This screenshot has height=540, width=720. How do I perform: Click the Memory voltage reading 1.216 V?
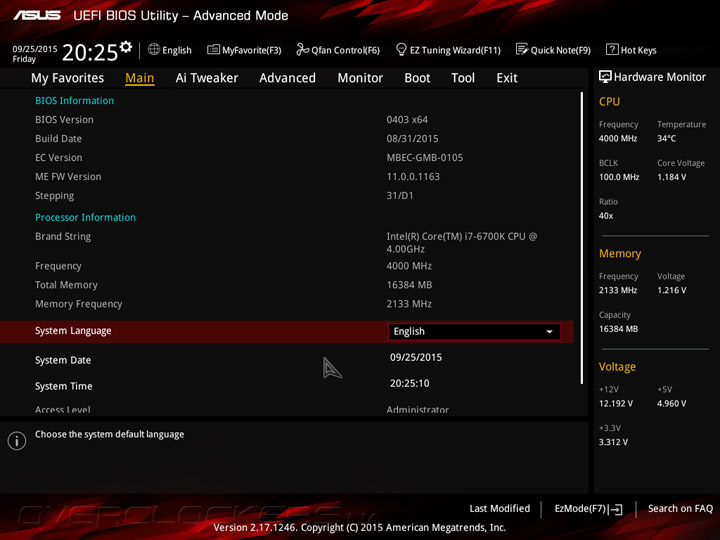(x=671, y=290)
